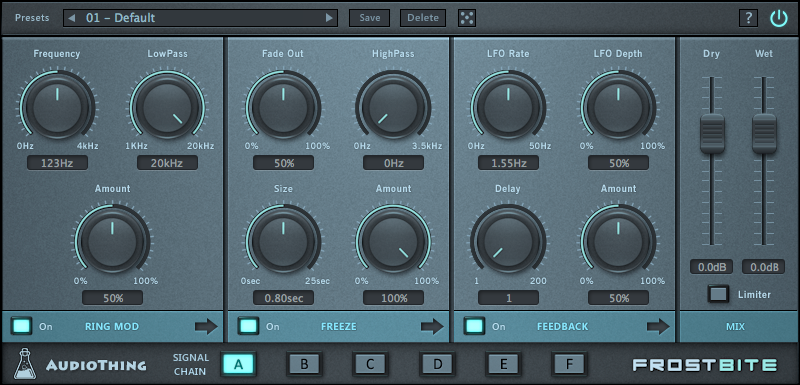
Task: Select signal chain E
Action: (x=503, y=364)
